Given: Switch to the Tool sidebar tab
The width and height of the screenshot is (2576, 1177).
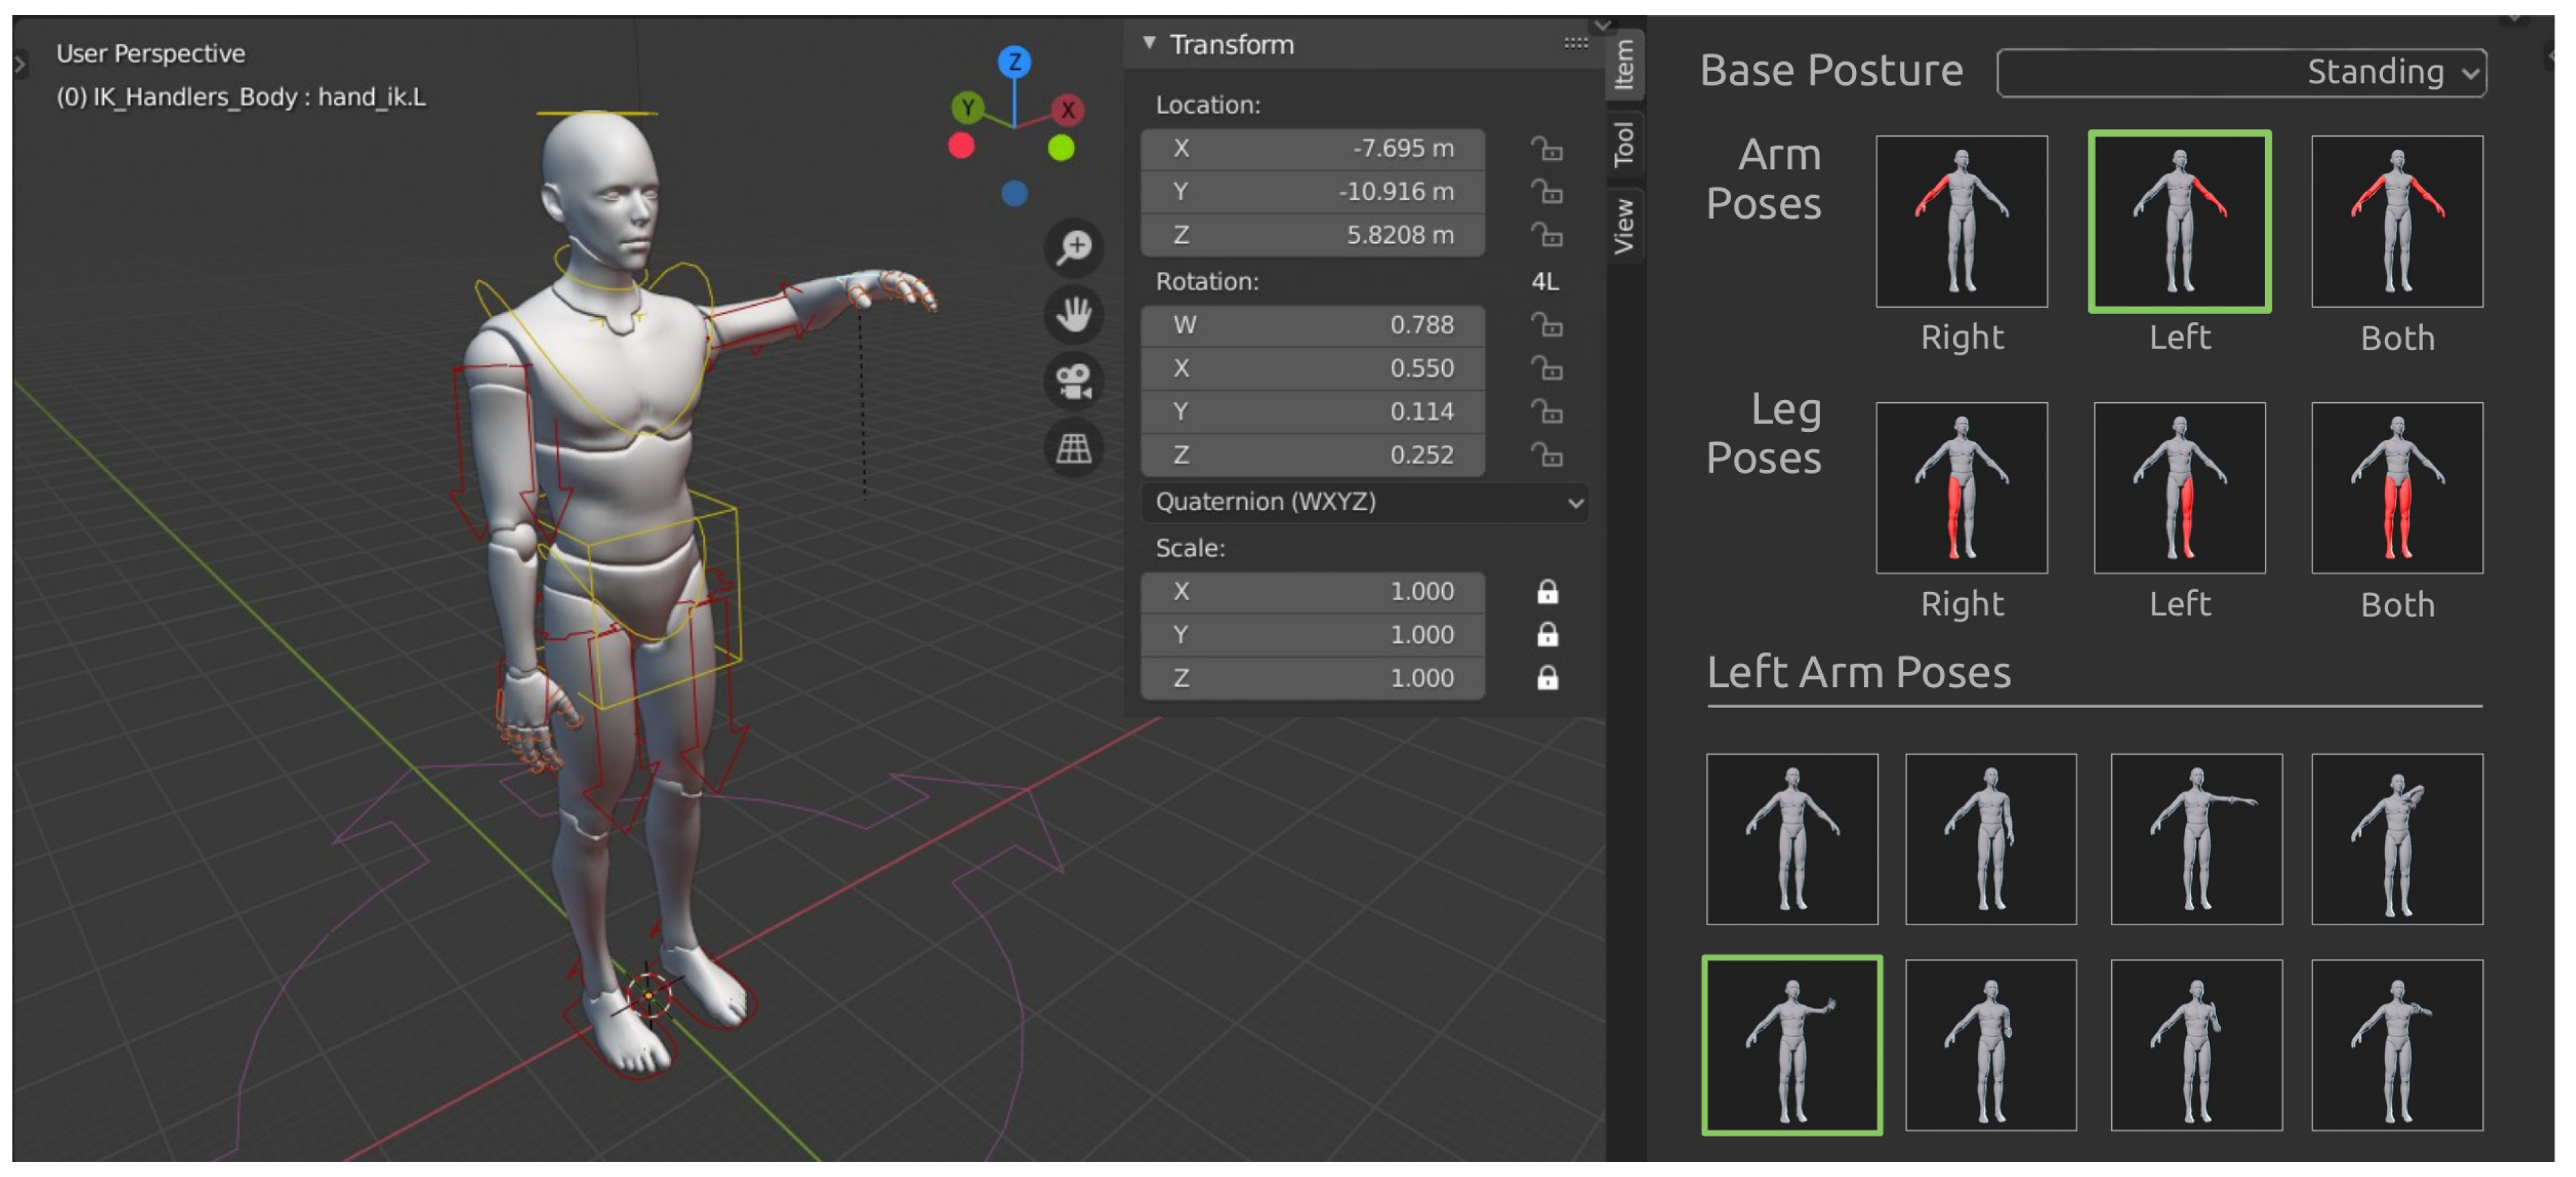Looking at the screenshot, I should [x=1624, y=144].
